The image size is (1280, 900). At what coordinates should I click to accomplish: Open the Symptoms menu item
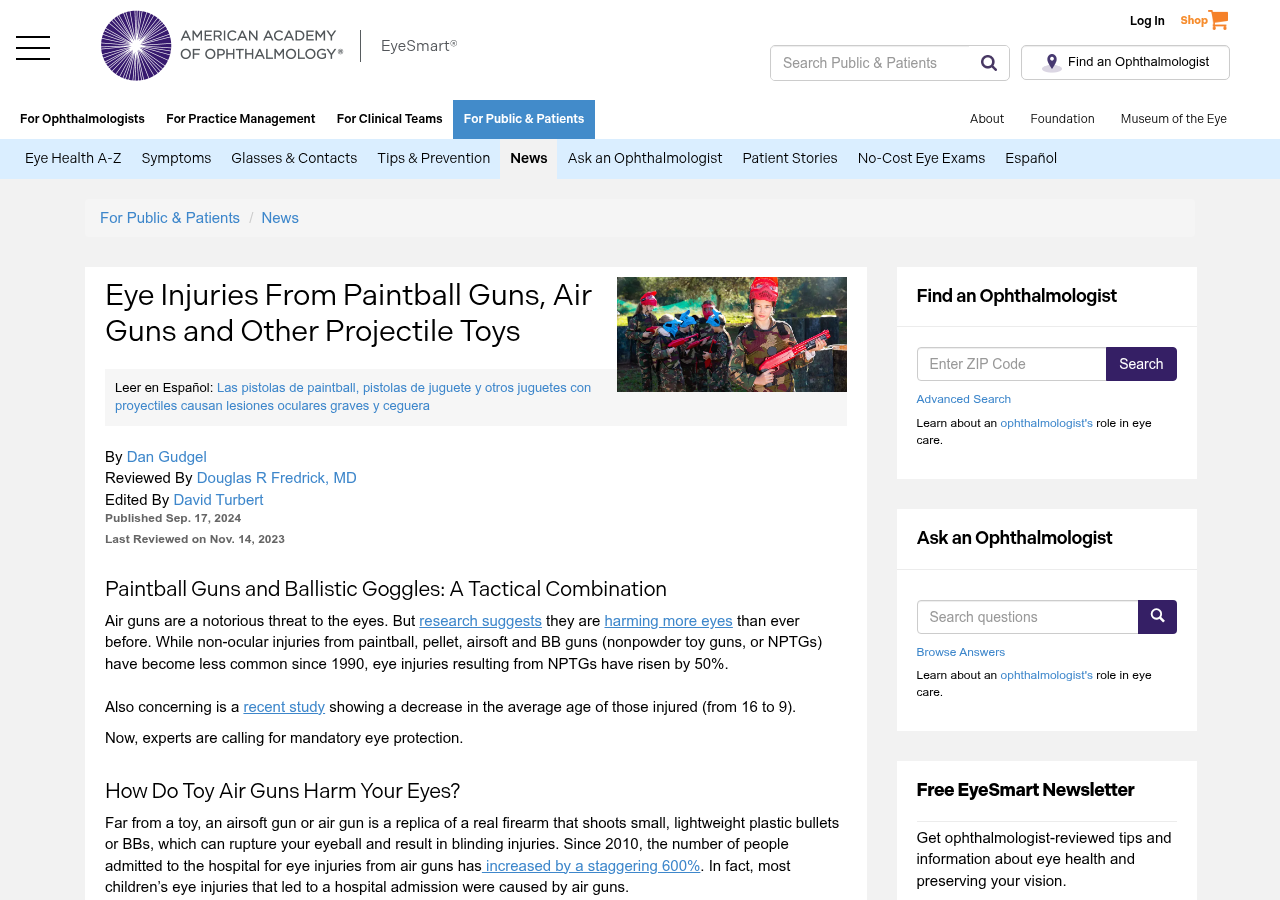[x=176, y=159]
